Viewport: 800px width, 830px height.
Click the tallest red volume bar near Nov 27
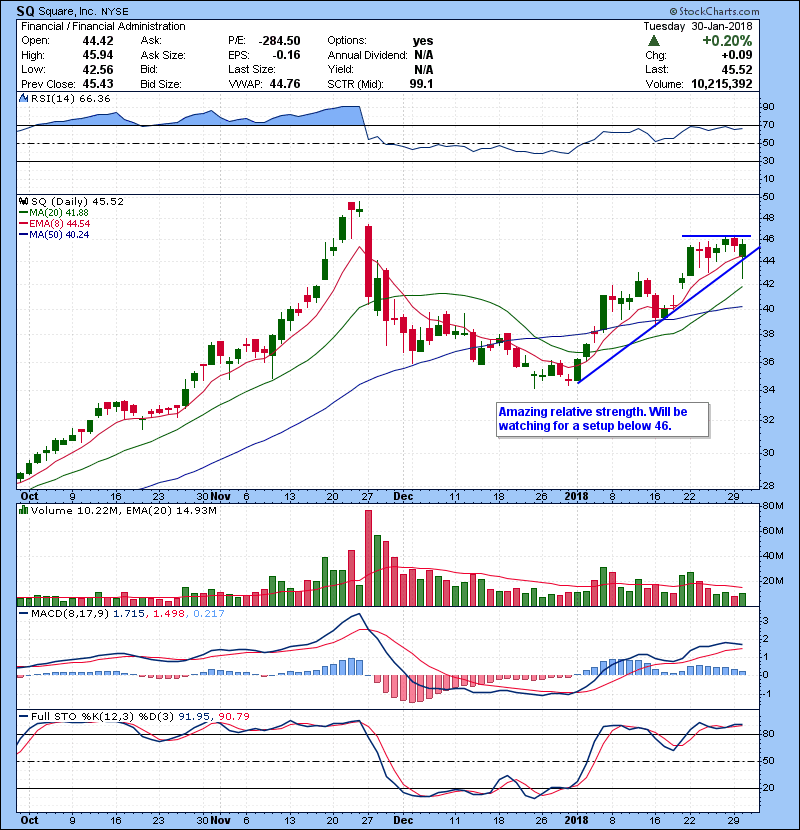368,558
